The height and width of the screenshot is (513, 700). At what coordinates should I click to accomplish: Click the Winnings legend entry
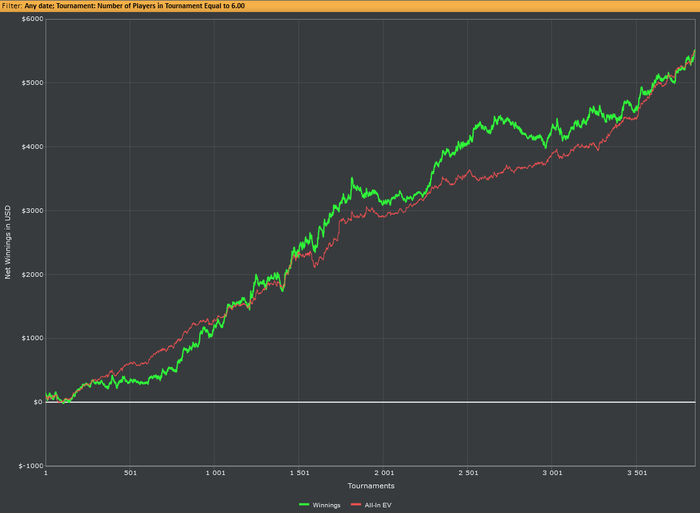pyautogui.click(x=320, y=505)
